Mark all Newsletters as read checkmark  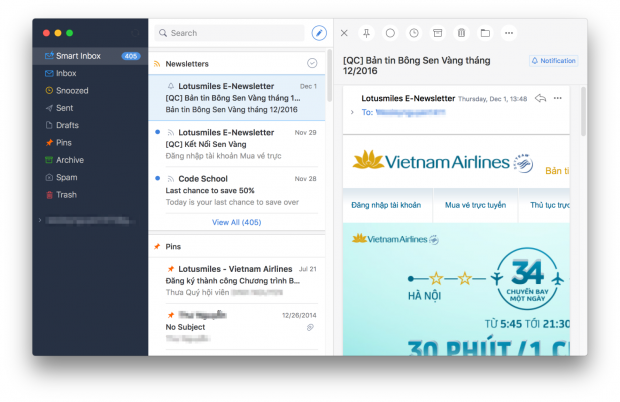pyautogui.click(x=312, y=63)
